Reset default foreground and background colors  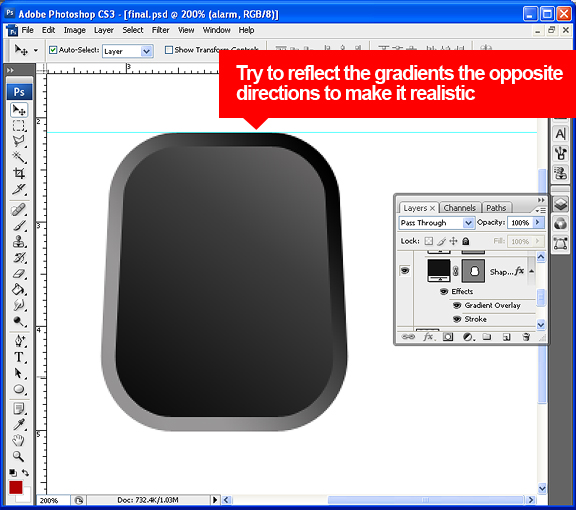tap(13, 473)
